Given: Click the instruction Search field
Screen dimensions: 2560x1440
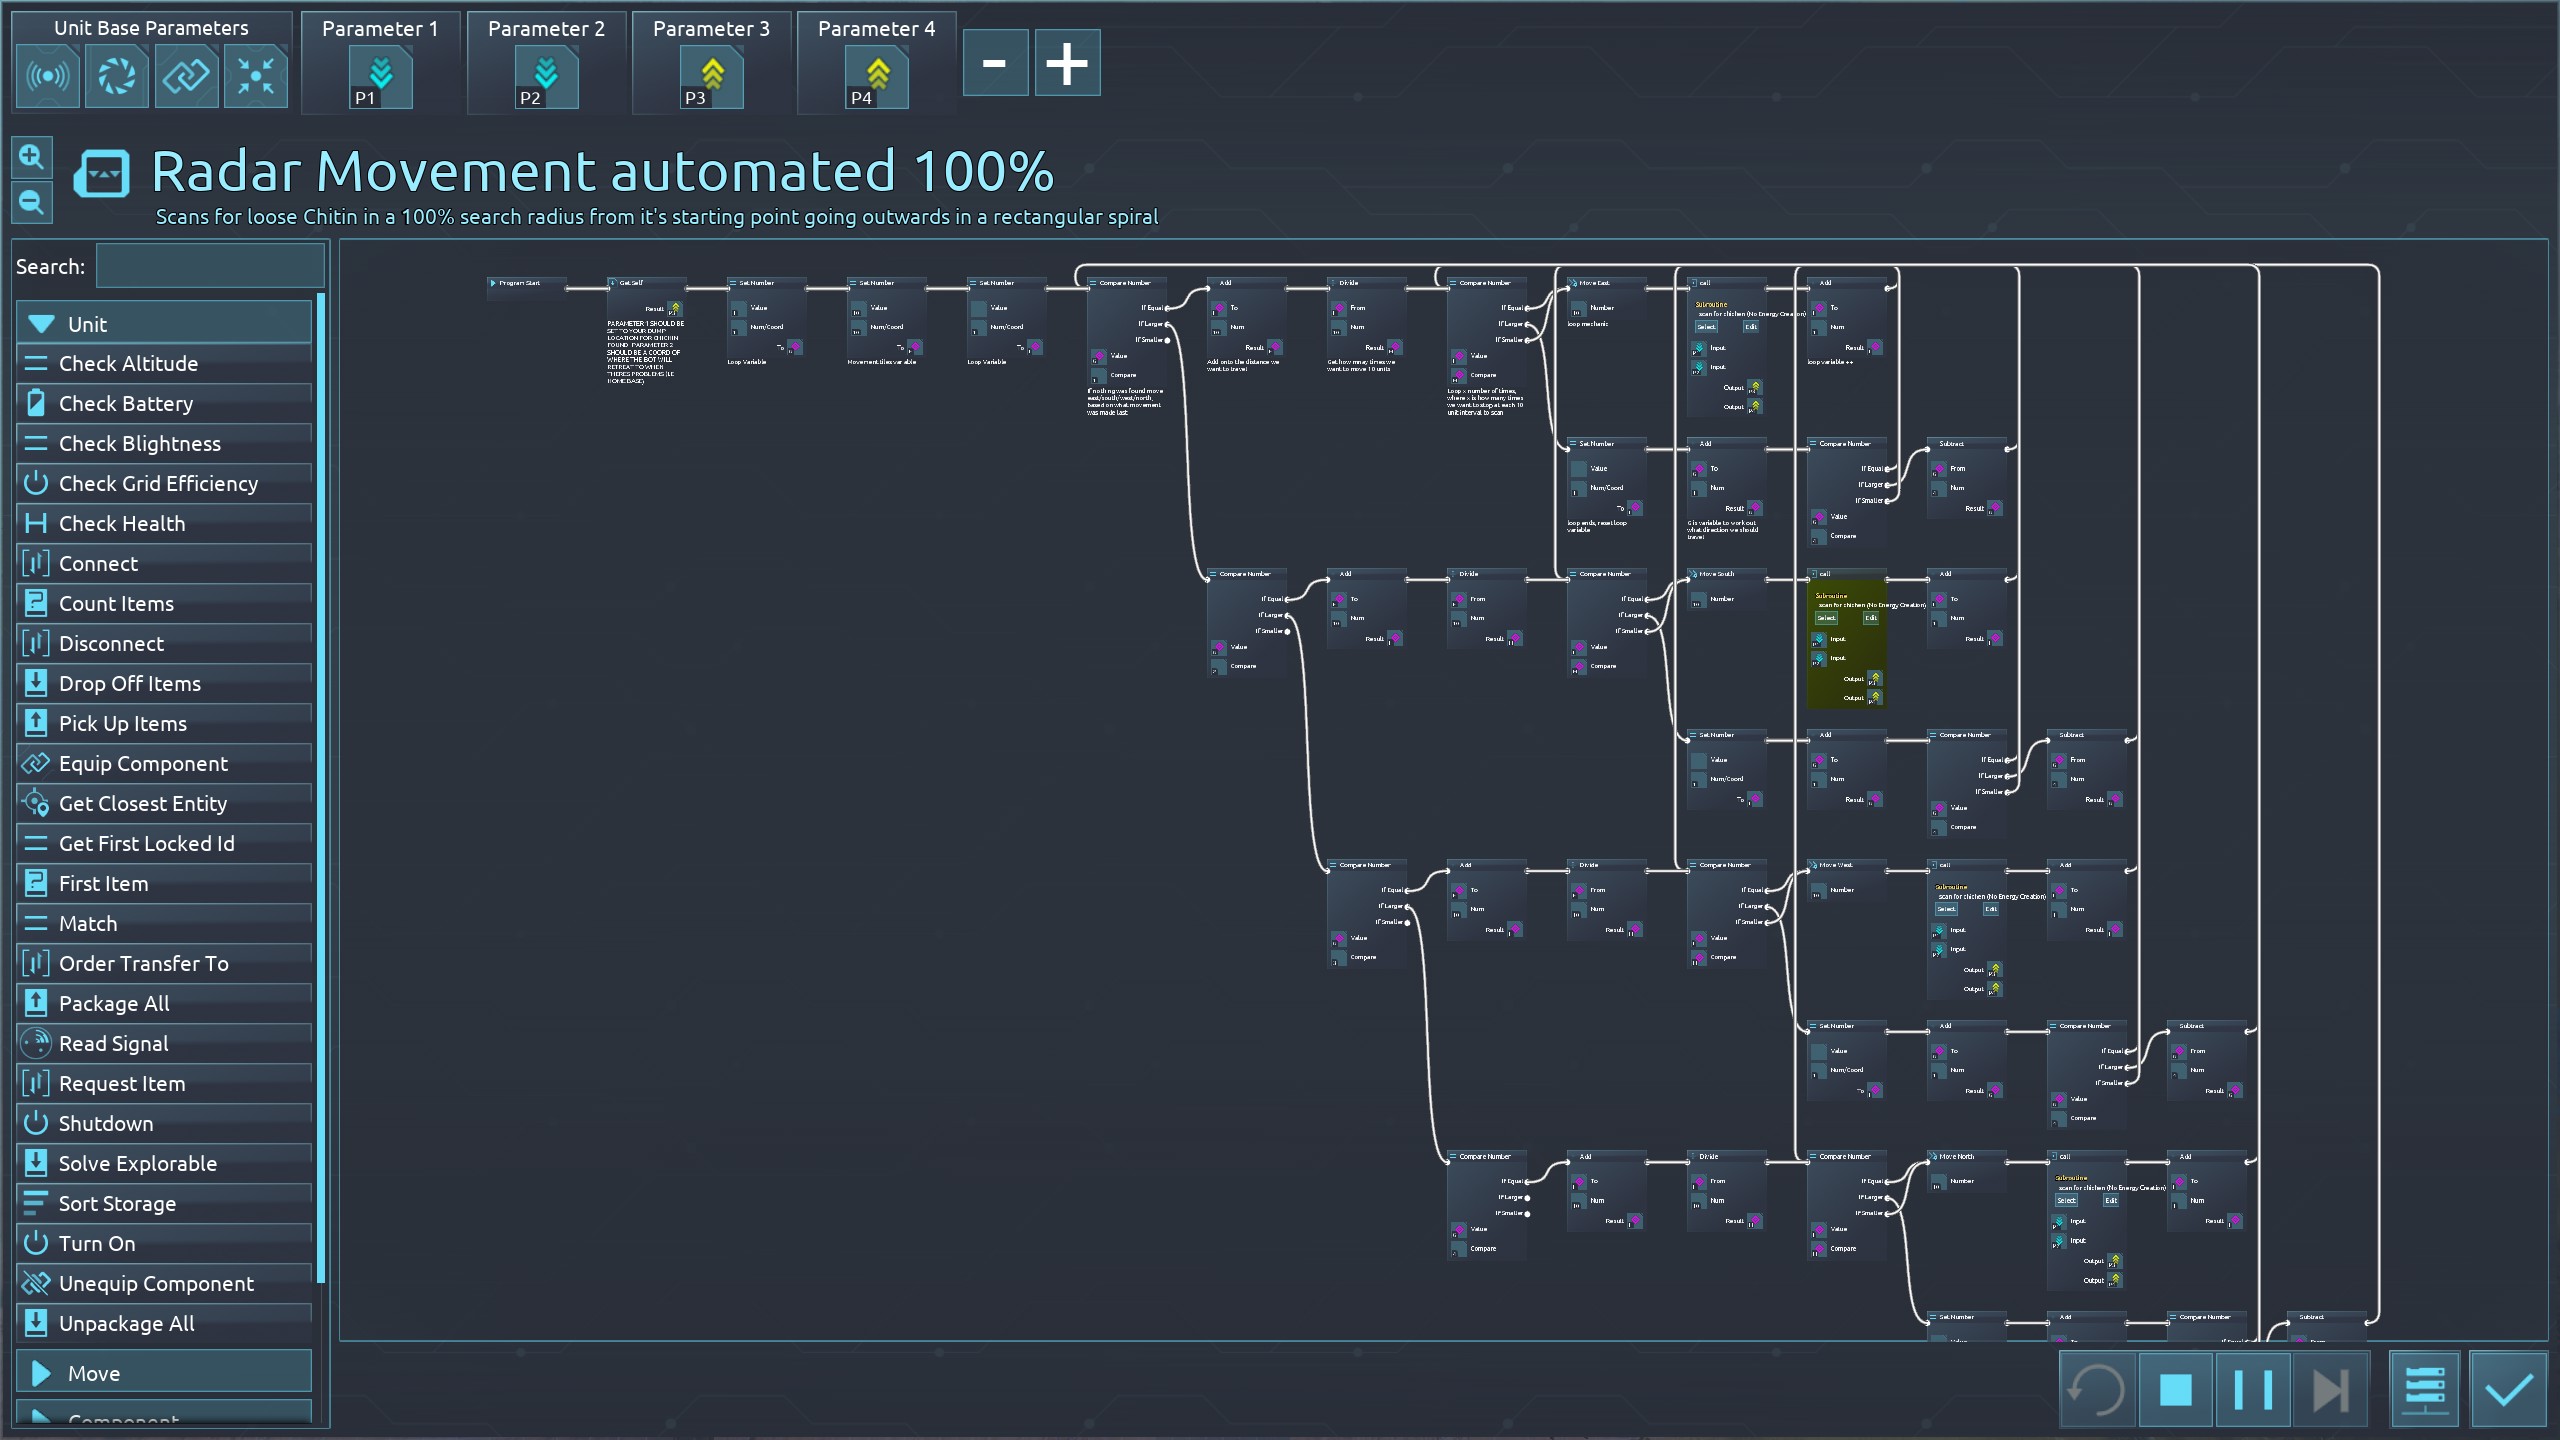Looking at the screenshot, I should click(210, 267).
